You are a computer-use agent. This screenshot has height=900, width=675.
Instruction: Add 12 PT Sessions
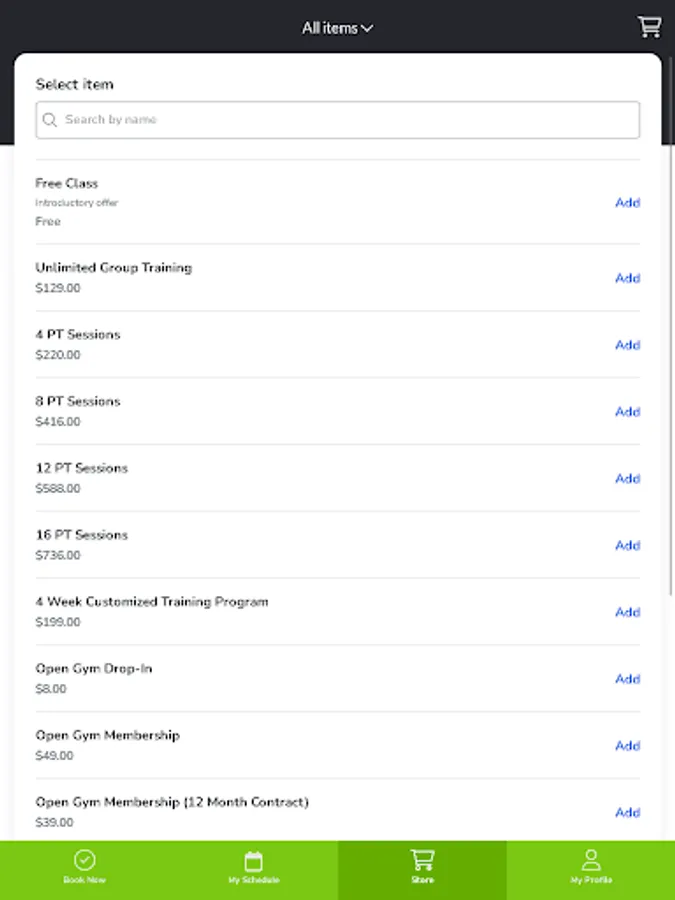(627, 479)
